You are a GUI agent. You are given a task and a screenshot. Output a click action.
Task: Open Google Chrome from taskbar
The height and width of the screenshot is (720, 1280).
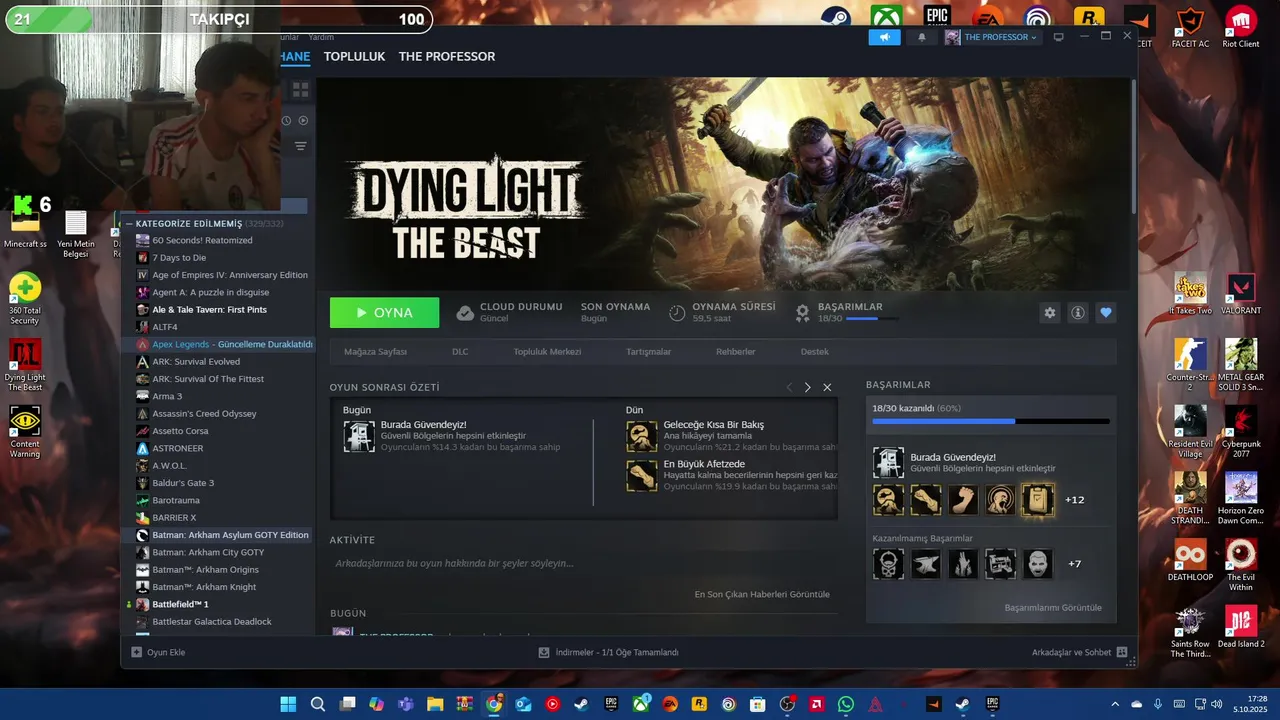[494, 704]
